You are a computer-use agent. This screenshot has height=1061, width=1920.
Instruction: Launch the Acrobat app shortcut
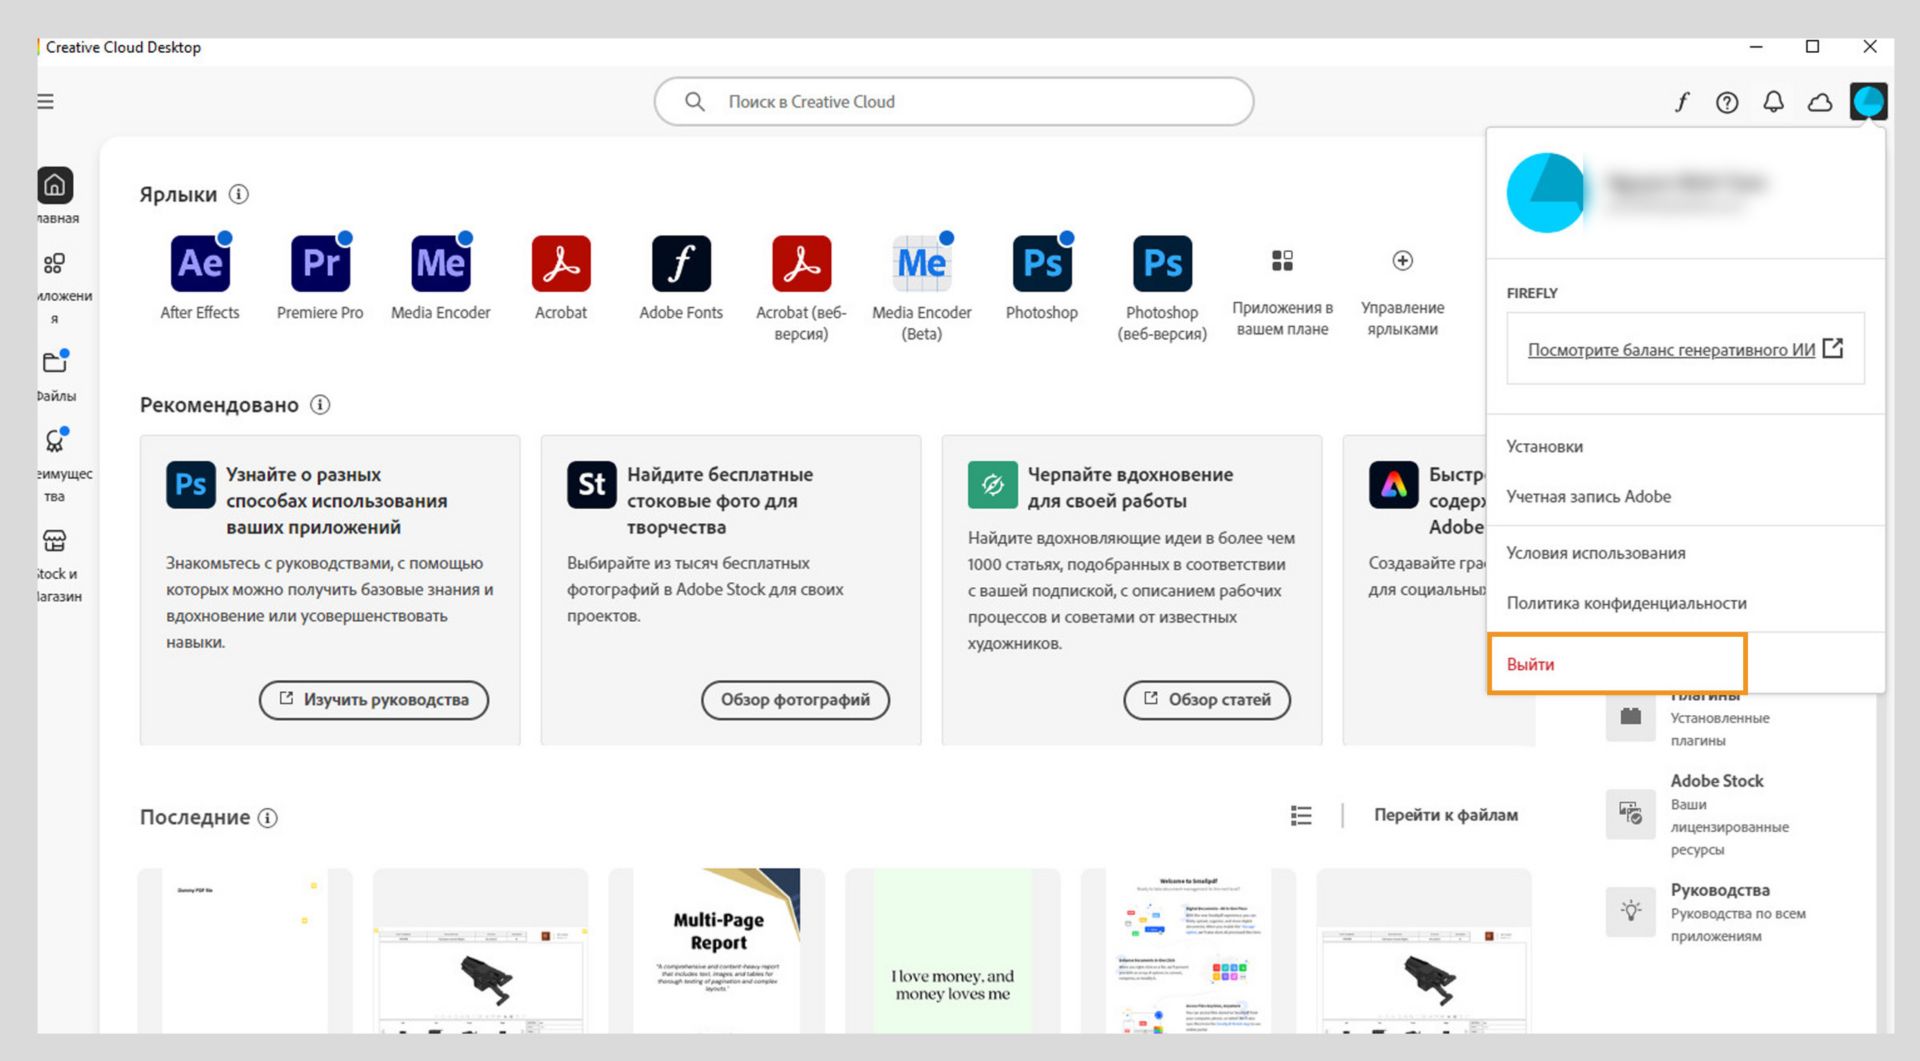pyautogui.click(x=561, y=264)
